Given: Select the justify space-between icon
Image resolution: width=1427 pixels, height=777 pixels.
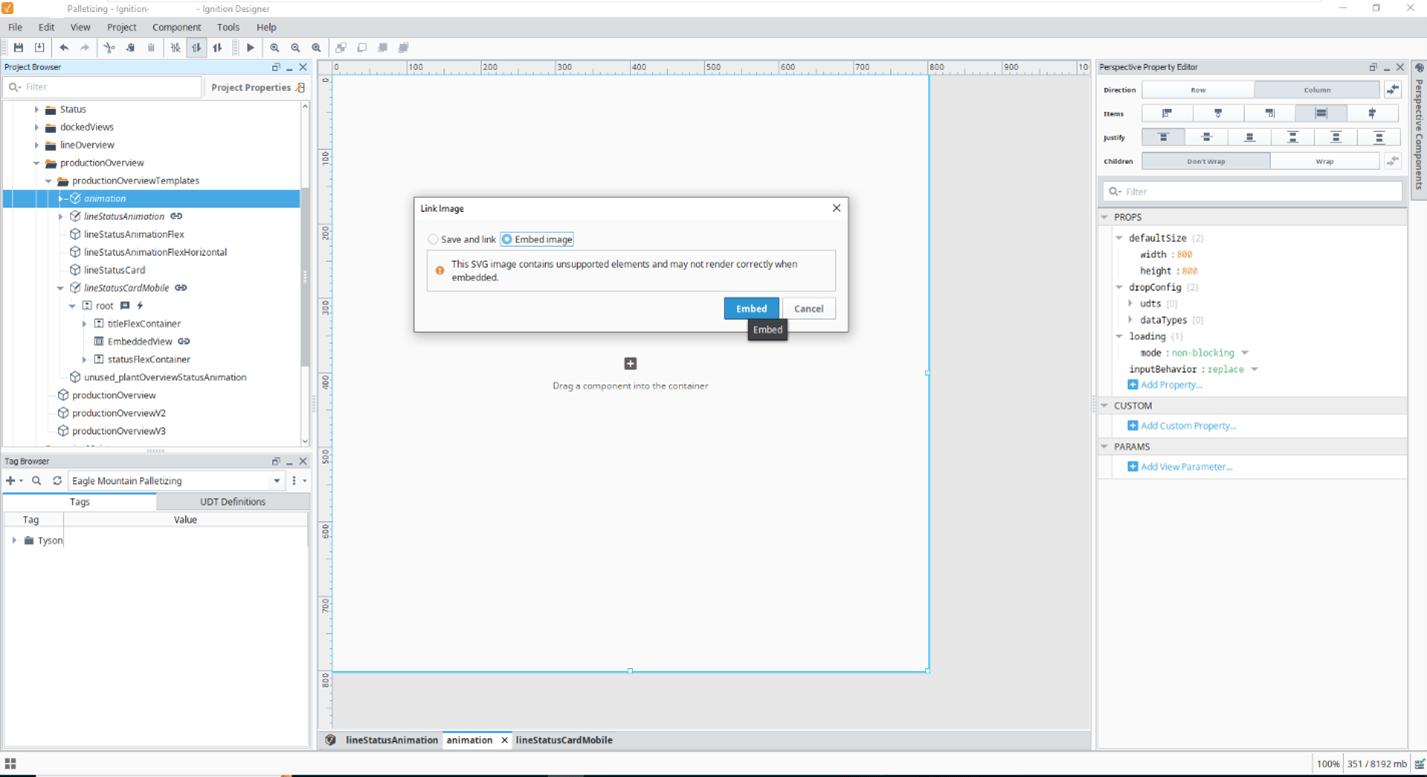Looking at the screenshot, I should click(x=1293, y=137).
